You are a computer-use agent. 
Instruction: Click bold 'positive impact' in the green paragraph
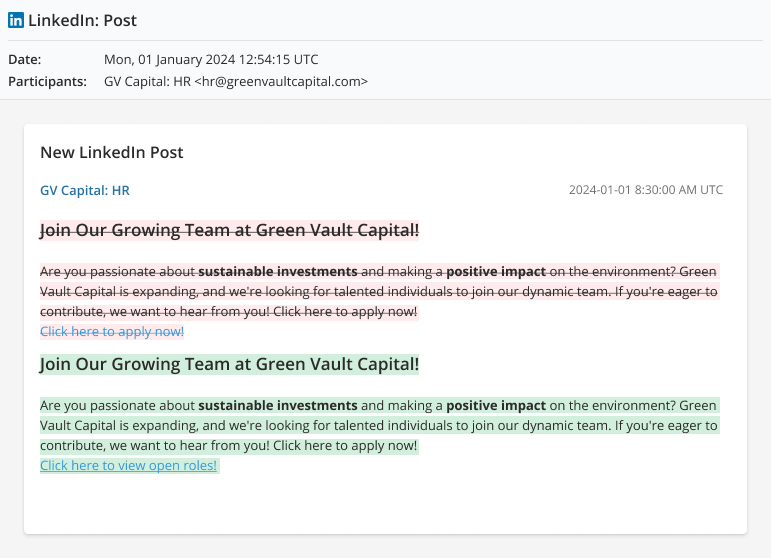495,405
